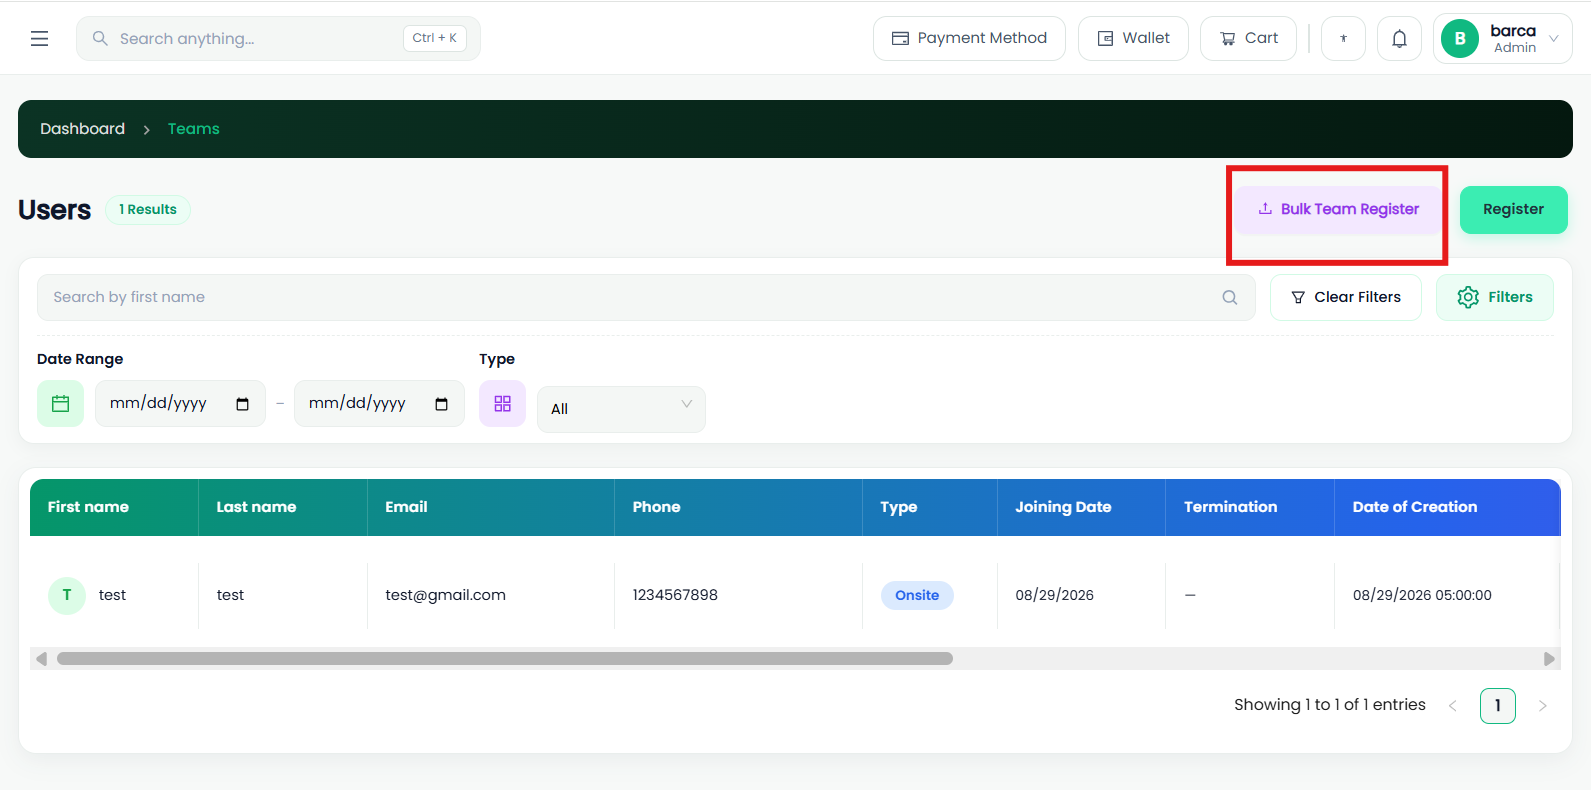This screenshot has height=790, width=1591.
Task: Click the purple grid icon under Type
Action: tap(502, 403)
